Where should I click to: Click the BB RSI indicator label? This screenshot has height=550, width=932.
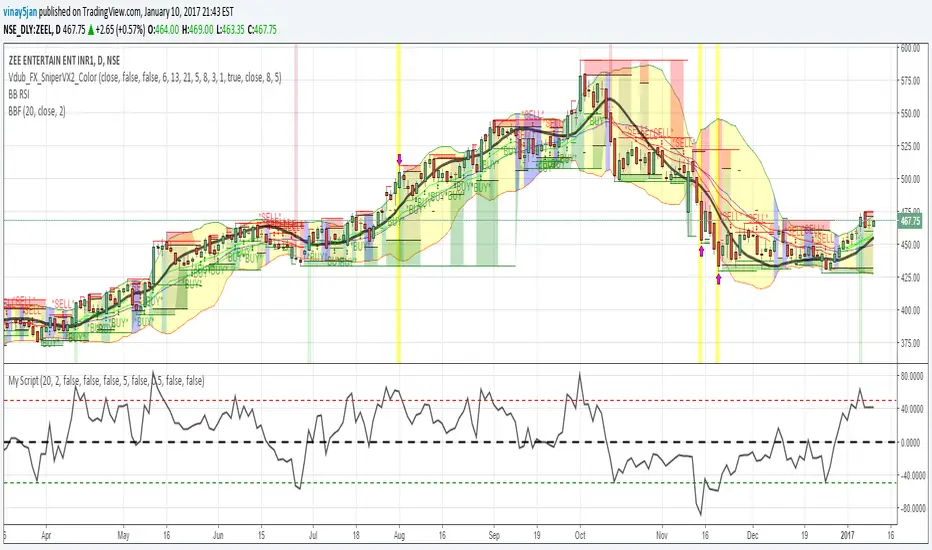(x=18, y=94)
